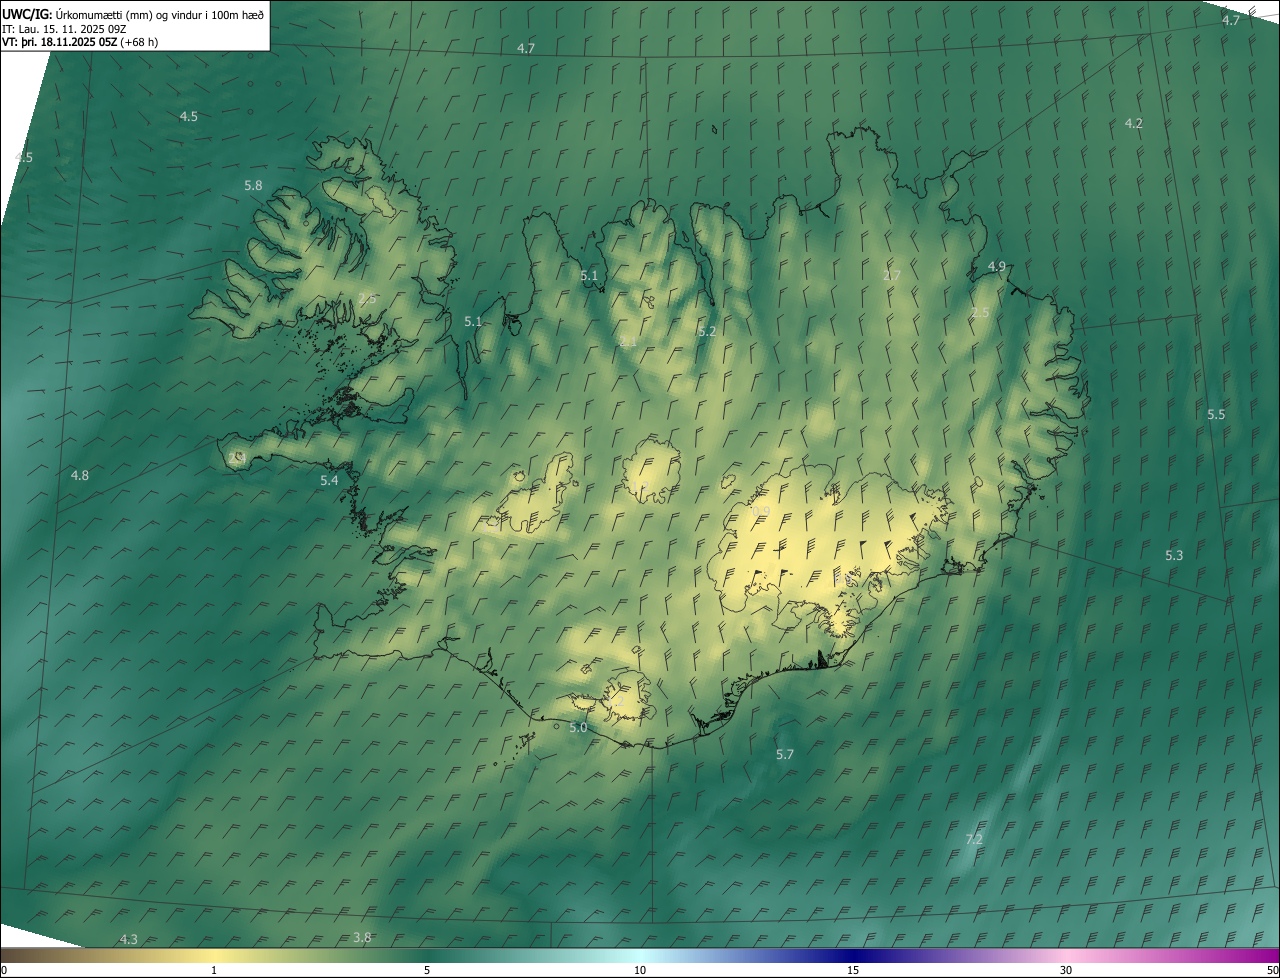
Task: Click the 2.7 value label on the map
Action: click(892, 276)
